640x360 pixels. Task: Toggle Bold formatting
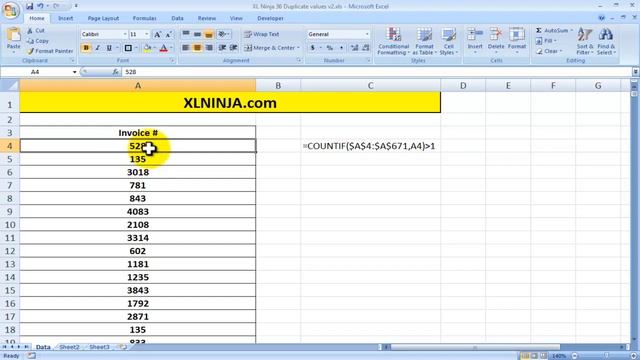(x=86, y=48)
